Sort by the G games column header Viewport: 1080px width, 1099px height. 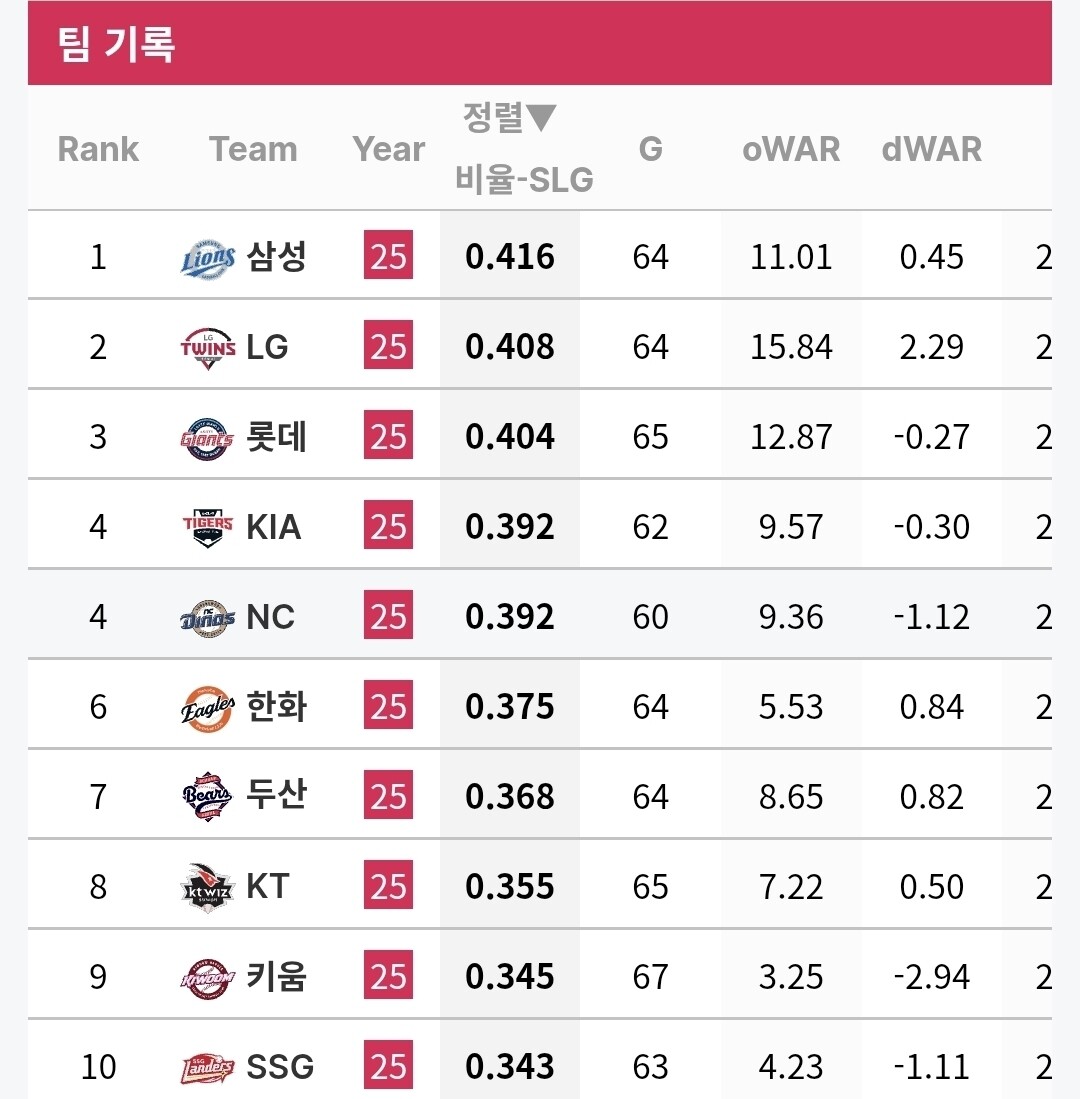(x=650, y=150)
